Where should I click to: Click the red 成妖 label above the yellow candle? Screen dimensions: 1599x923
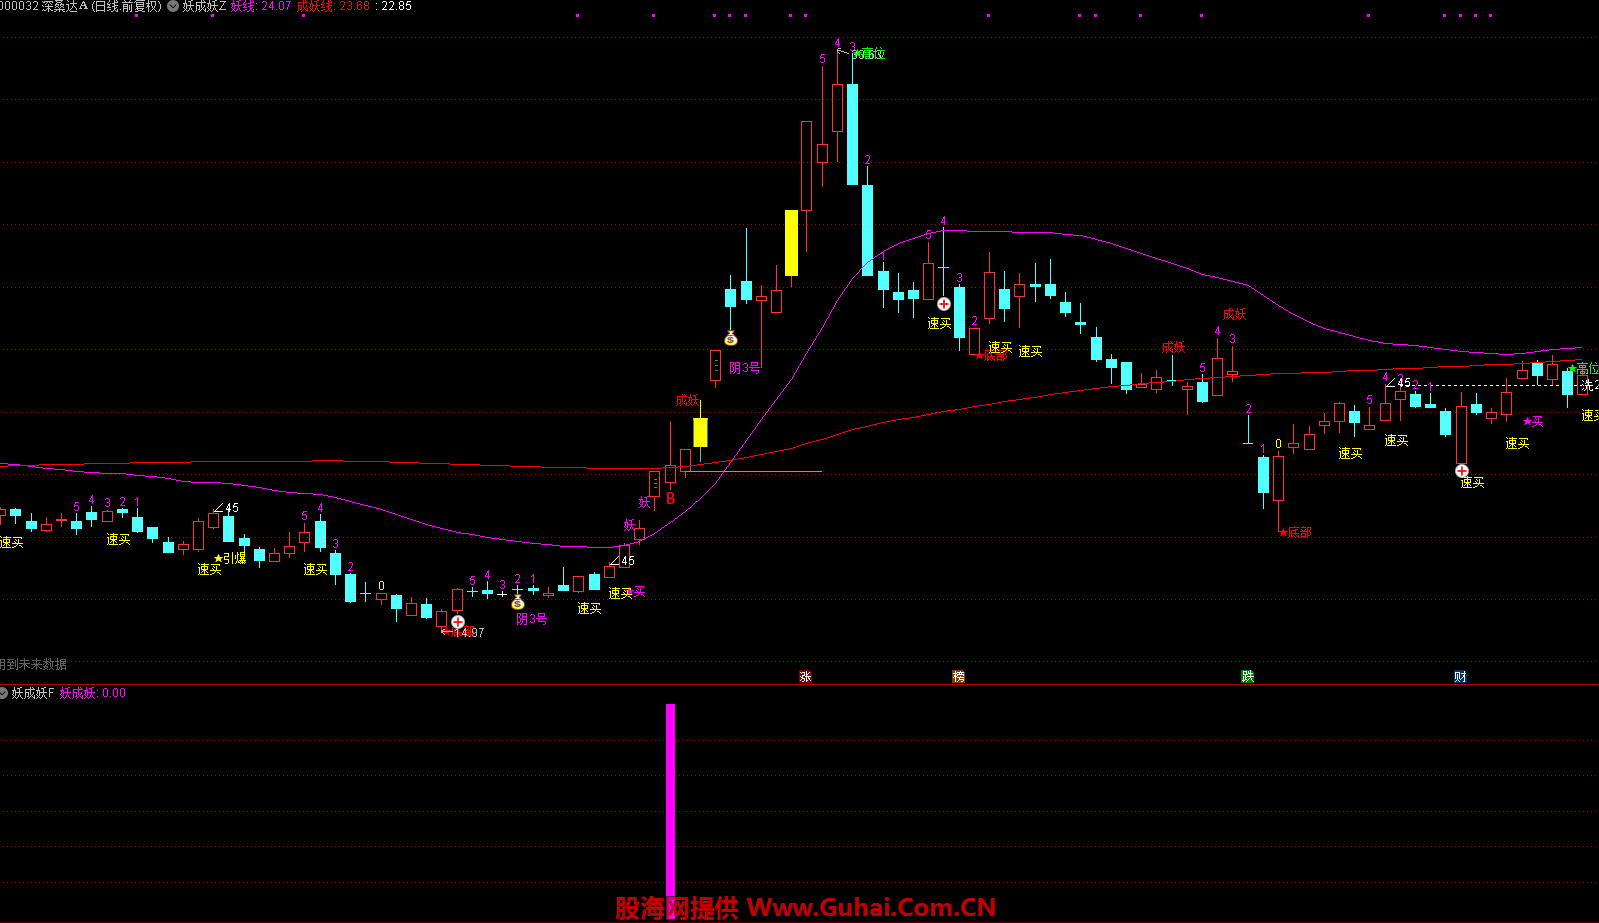[x=688, y=400]
